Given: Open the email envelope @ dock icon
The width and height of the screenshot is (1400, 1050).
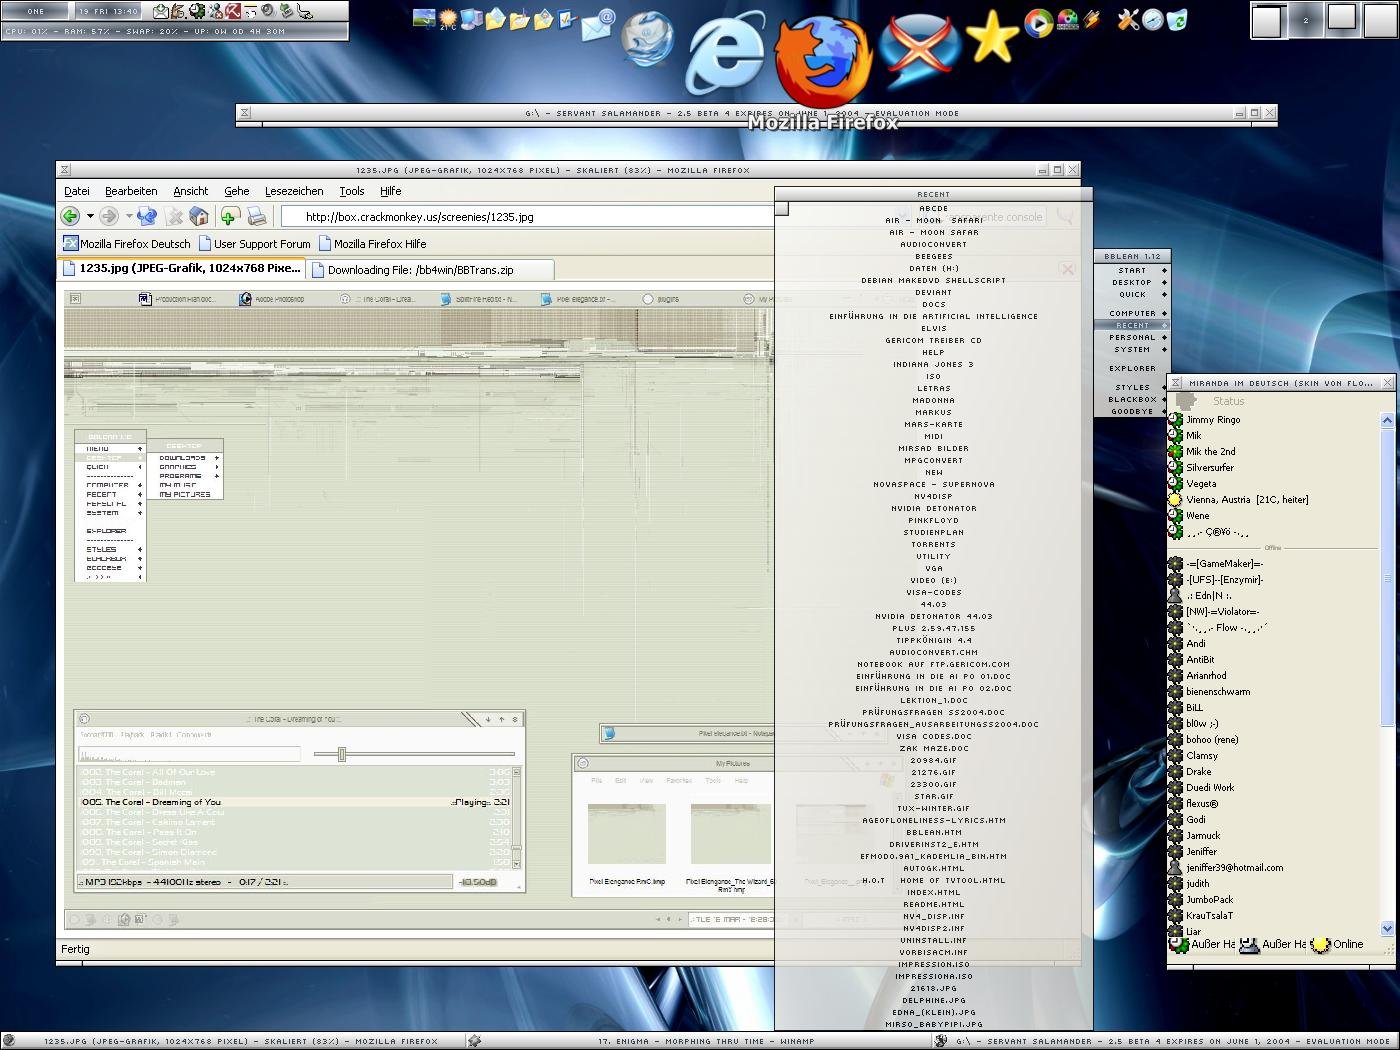Looking at the screenshot, I should coord(597,25).
